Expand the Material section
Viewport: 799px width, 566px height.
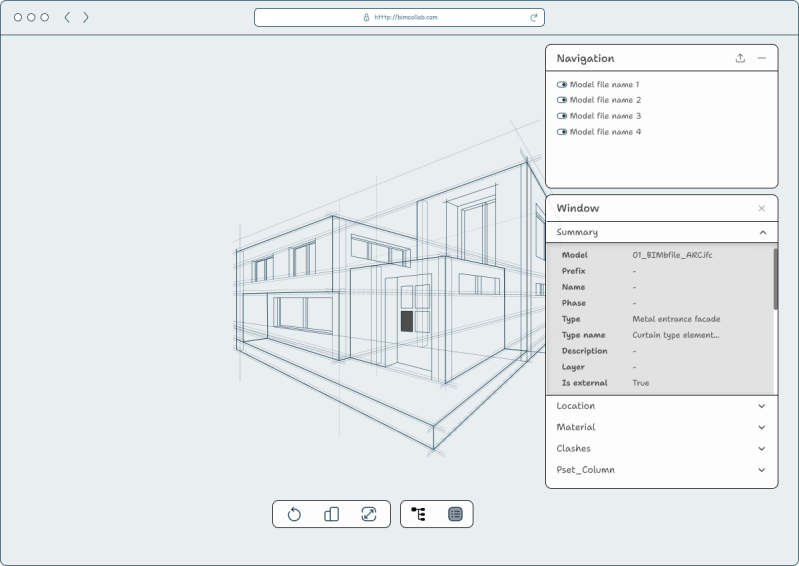click(x=762, y=427)
